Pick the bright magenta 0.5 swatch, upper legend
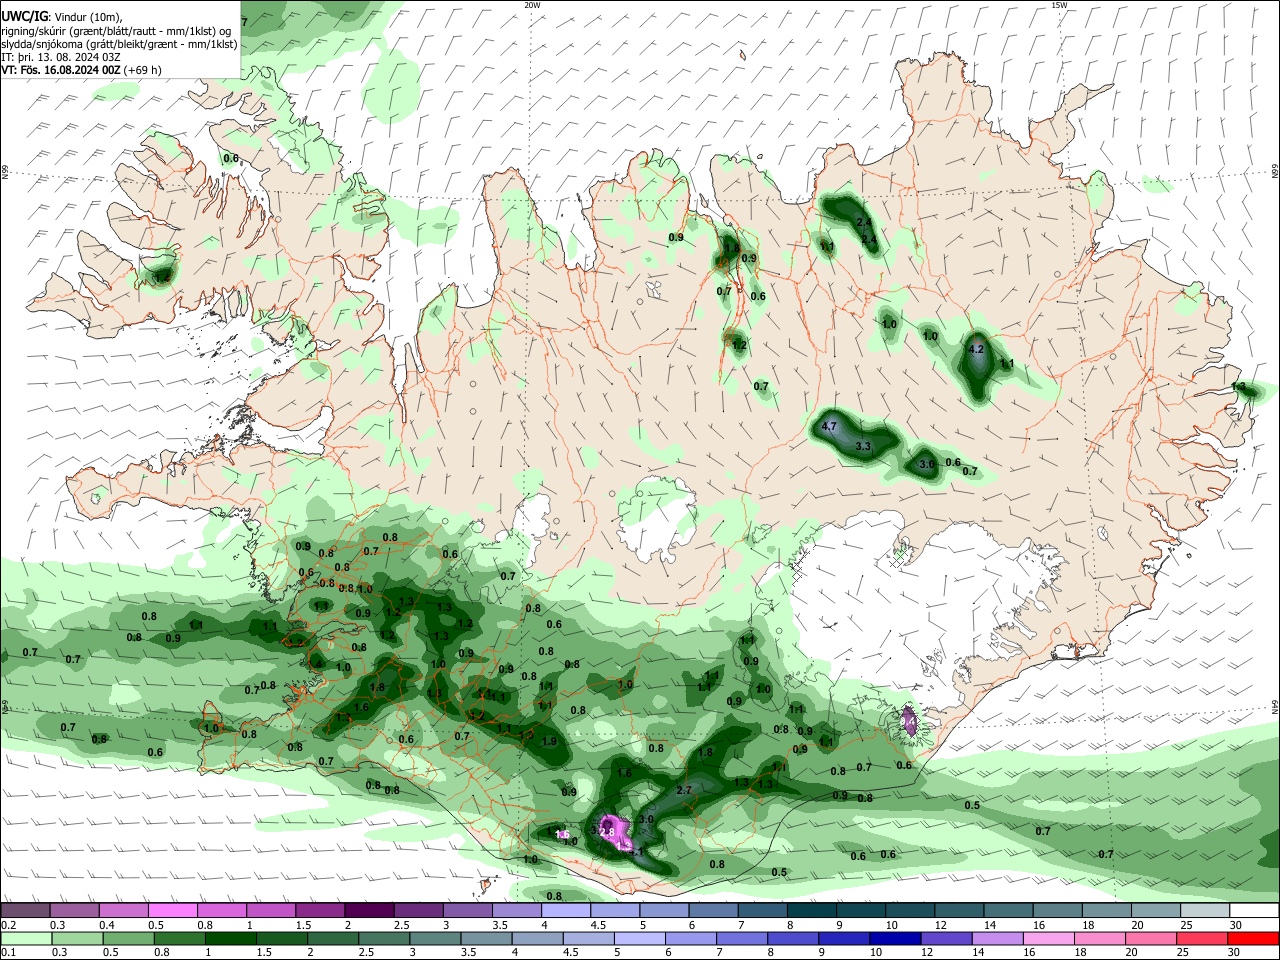This screenshot has height=960, width=1280. coord(173,910)
